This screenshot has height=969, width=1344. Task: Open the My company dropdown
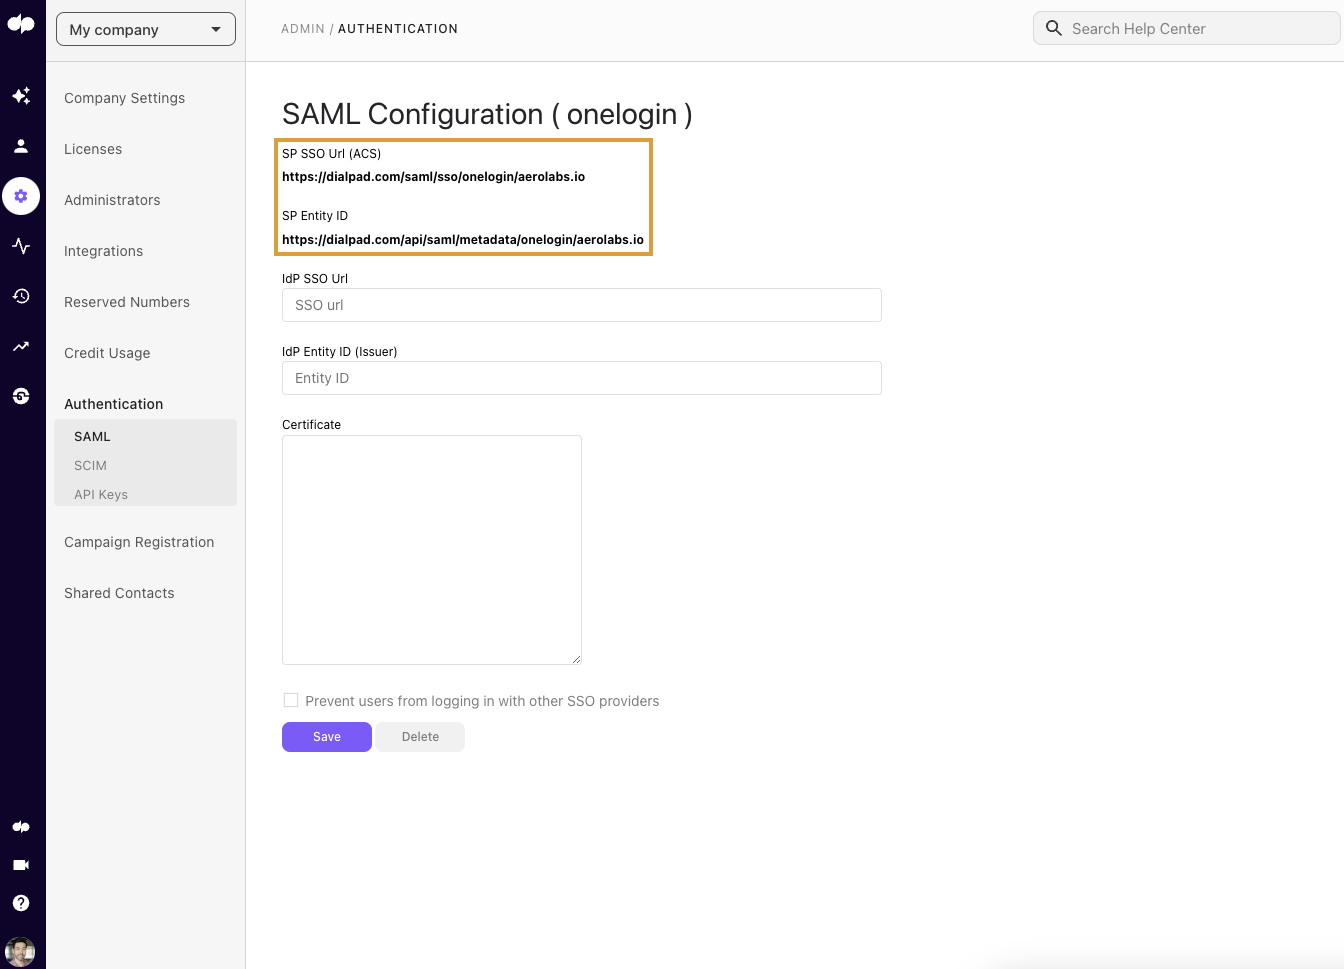click(x=146, y=29)
